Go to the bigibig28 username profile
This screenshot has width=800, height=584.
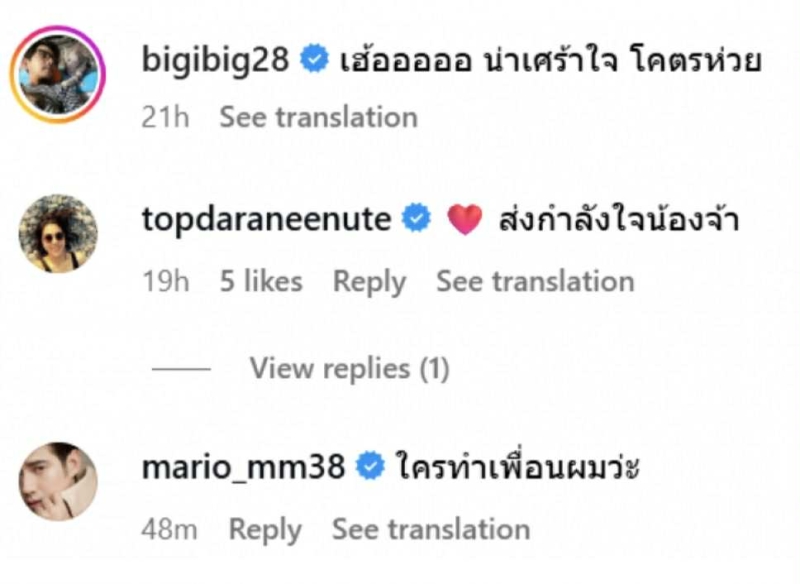[x=216, y=62]
